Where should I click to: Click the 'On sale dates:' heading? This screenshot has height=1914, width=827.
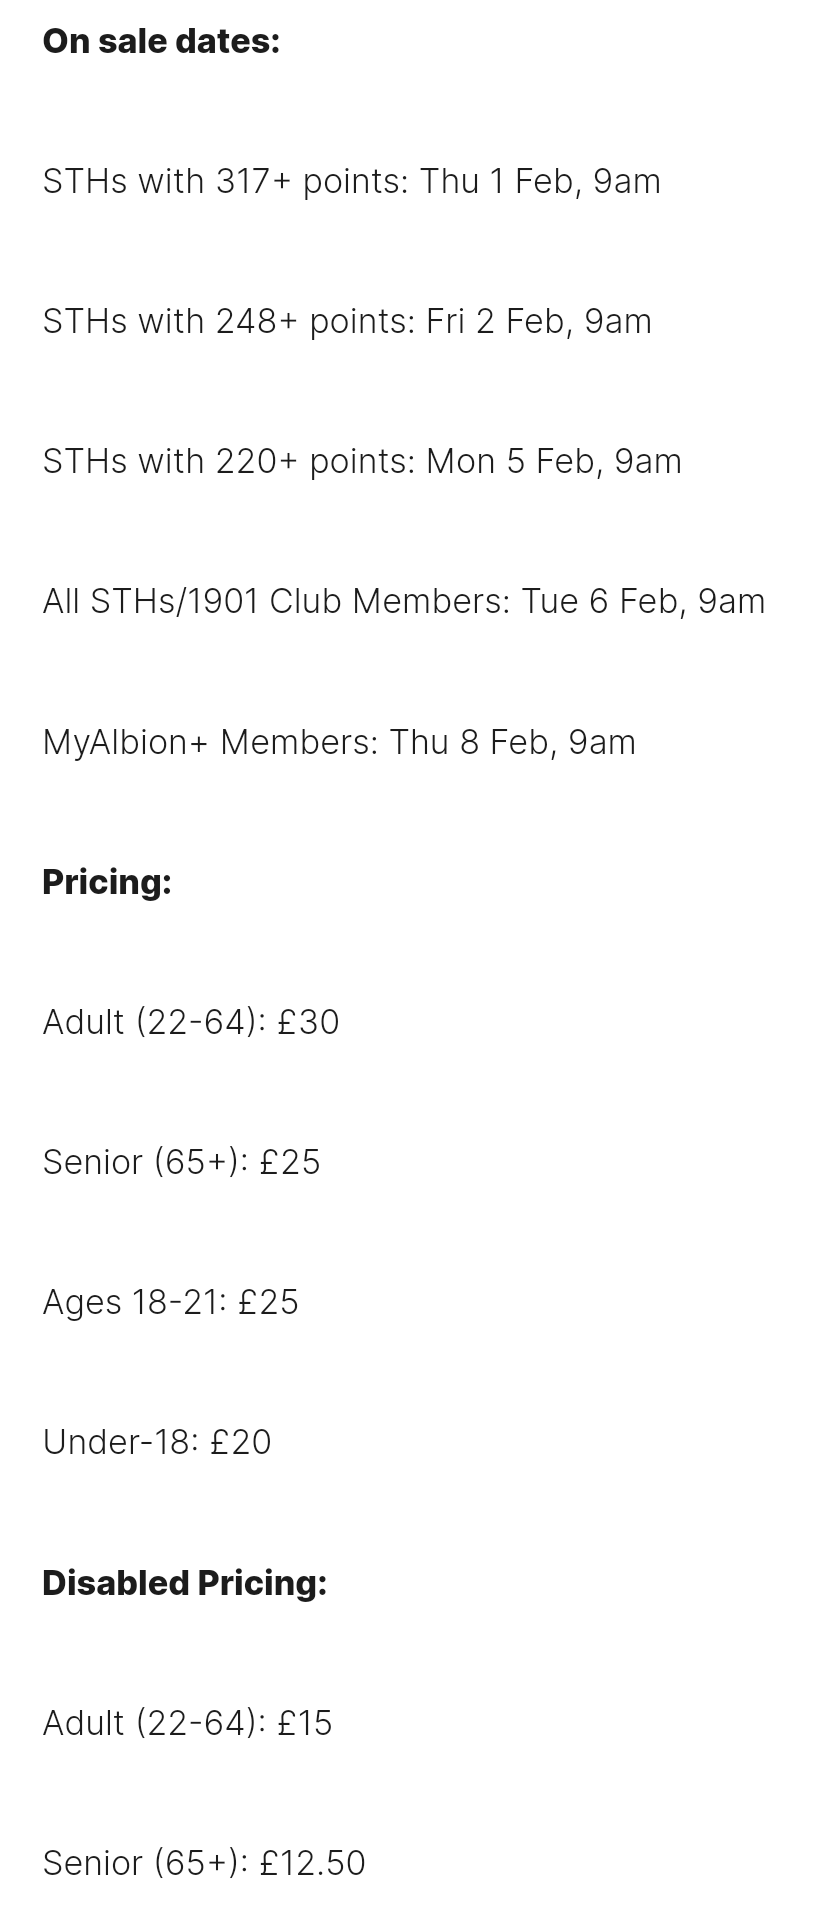pos(161,41)
